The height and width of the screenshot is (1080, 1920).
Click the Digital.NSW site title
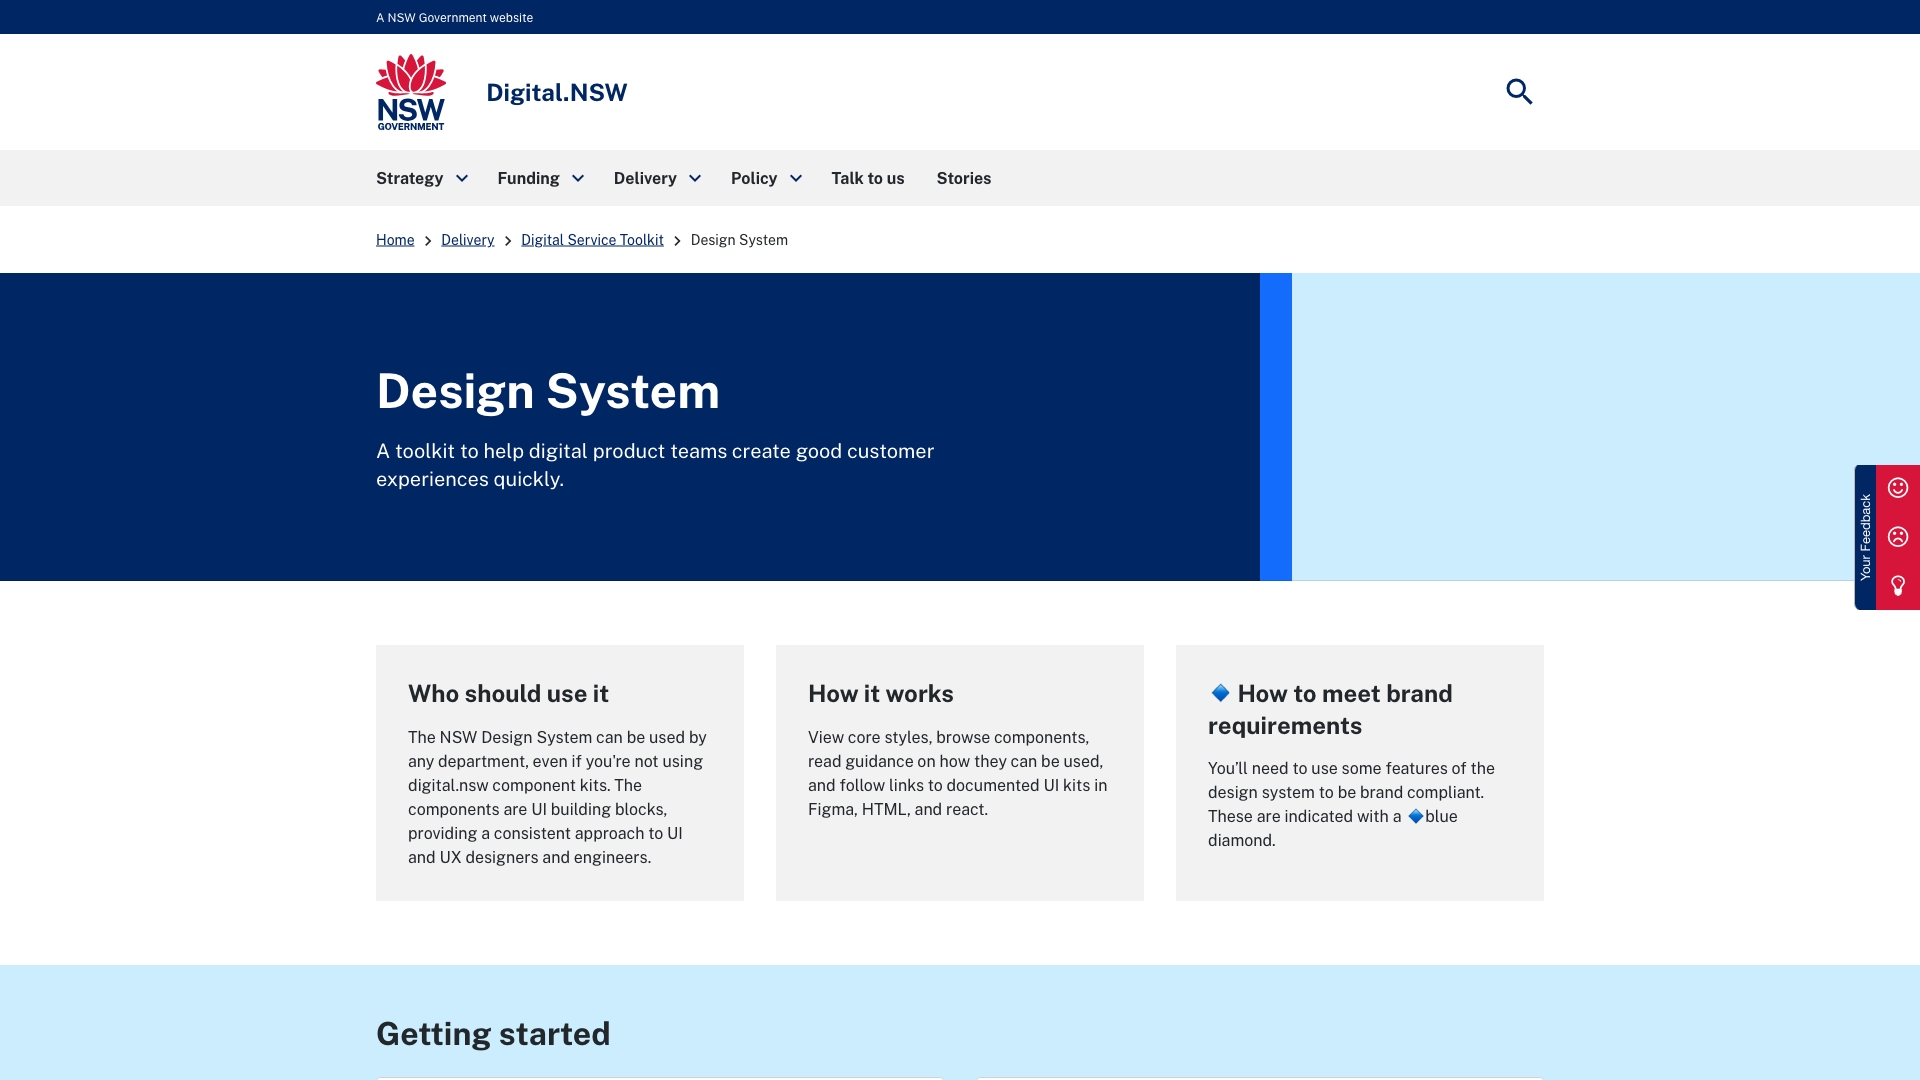click(x=556, y=93)
